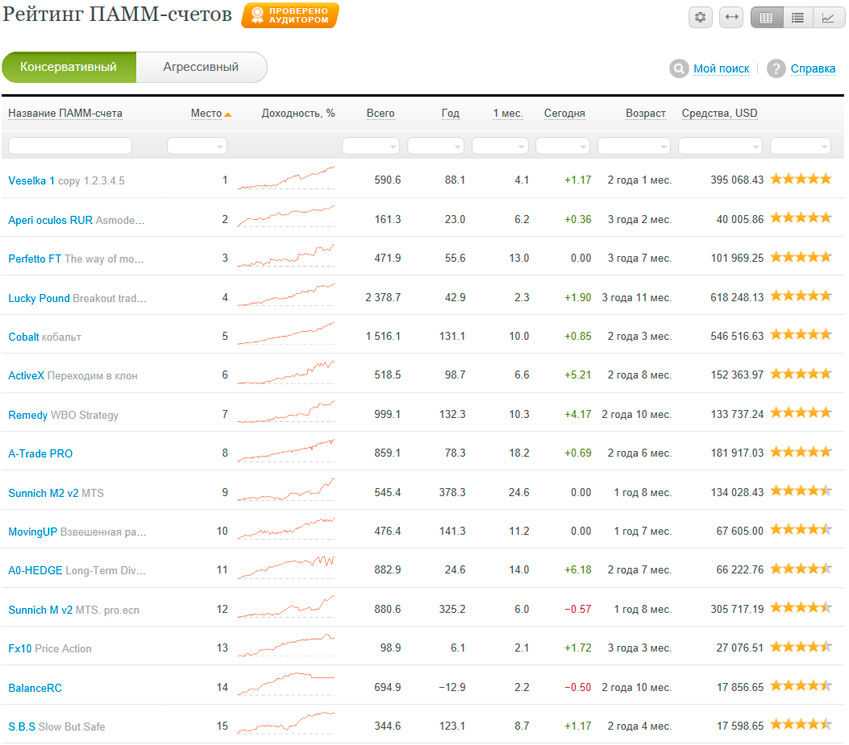Click the Cobalt star rating
This screenshot has height=745, width=849.
coord(800,335)
